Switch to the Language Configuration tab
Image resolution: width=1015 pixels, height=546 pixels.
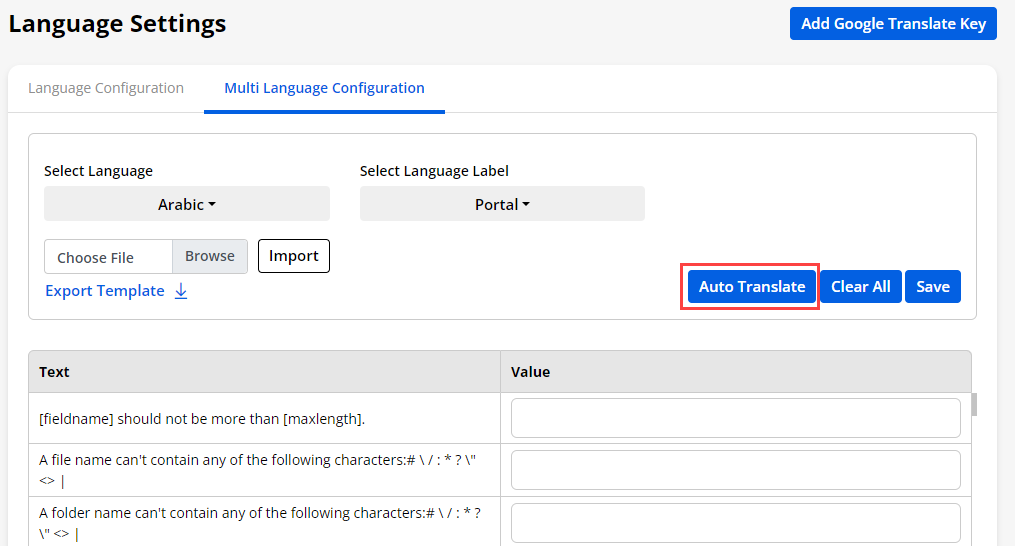coord(106,88)
